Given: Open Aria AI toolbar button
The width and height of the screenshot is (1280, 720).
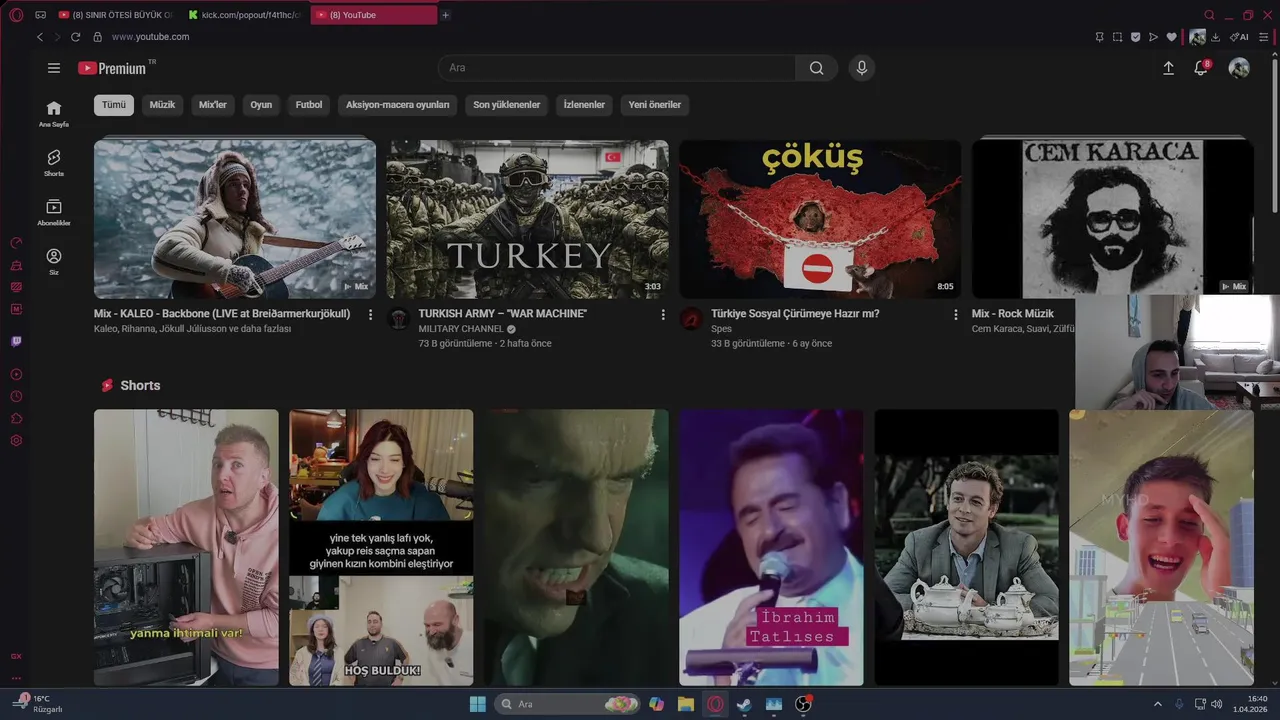Looking at the screenshot, I should click(x=1239, y=37).
